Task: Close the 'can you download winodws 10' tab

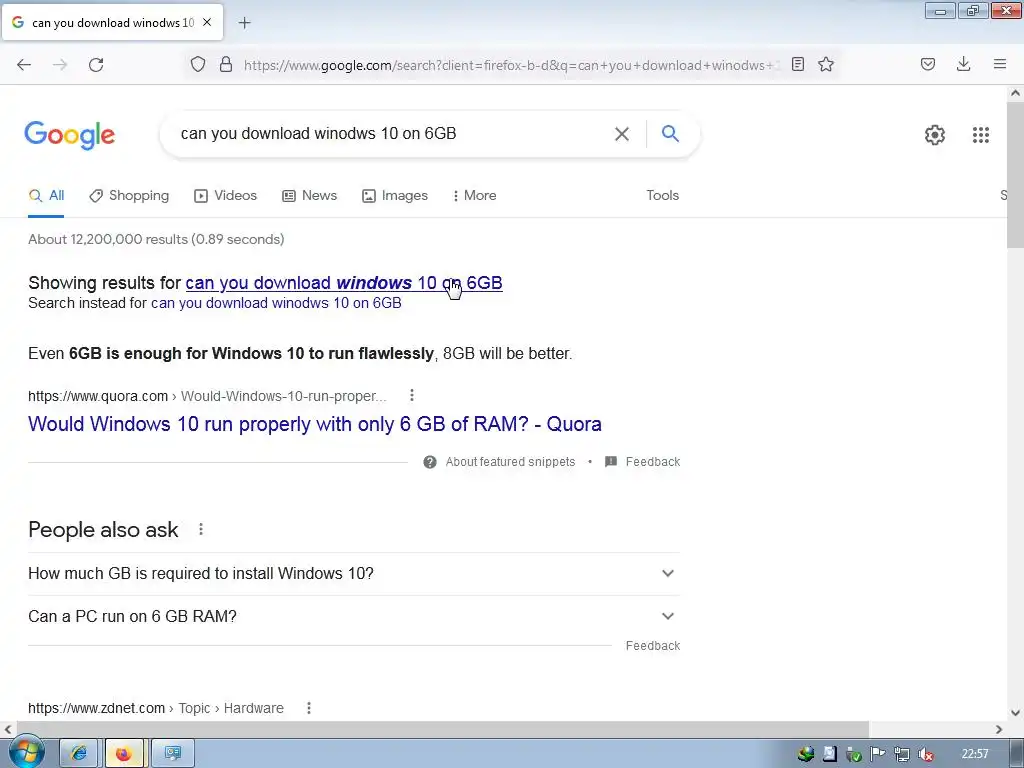Action: tap(207, 22)
